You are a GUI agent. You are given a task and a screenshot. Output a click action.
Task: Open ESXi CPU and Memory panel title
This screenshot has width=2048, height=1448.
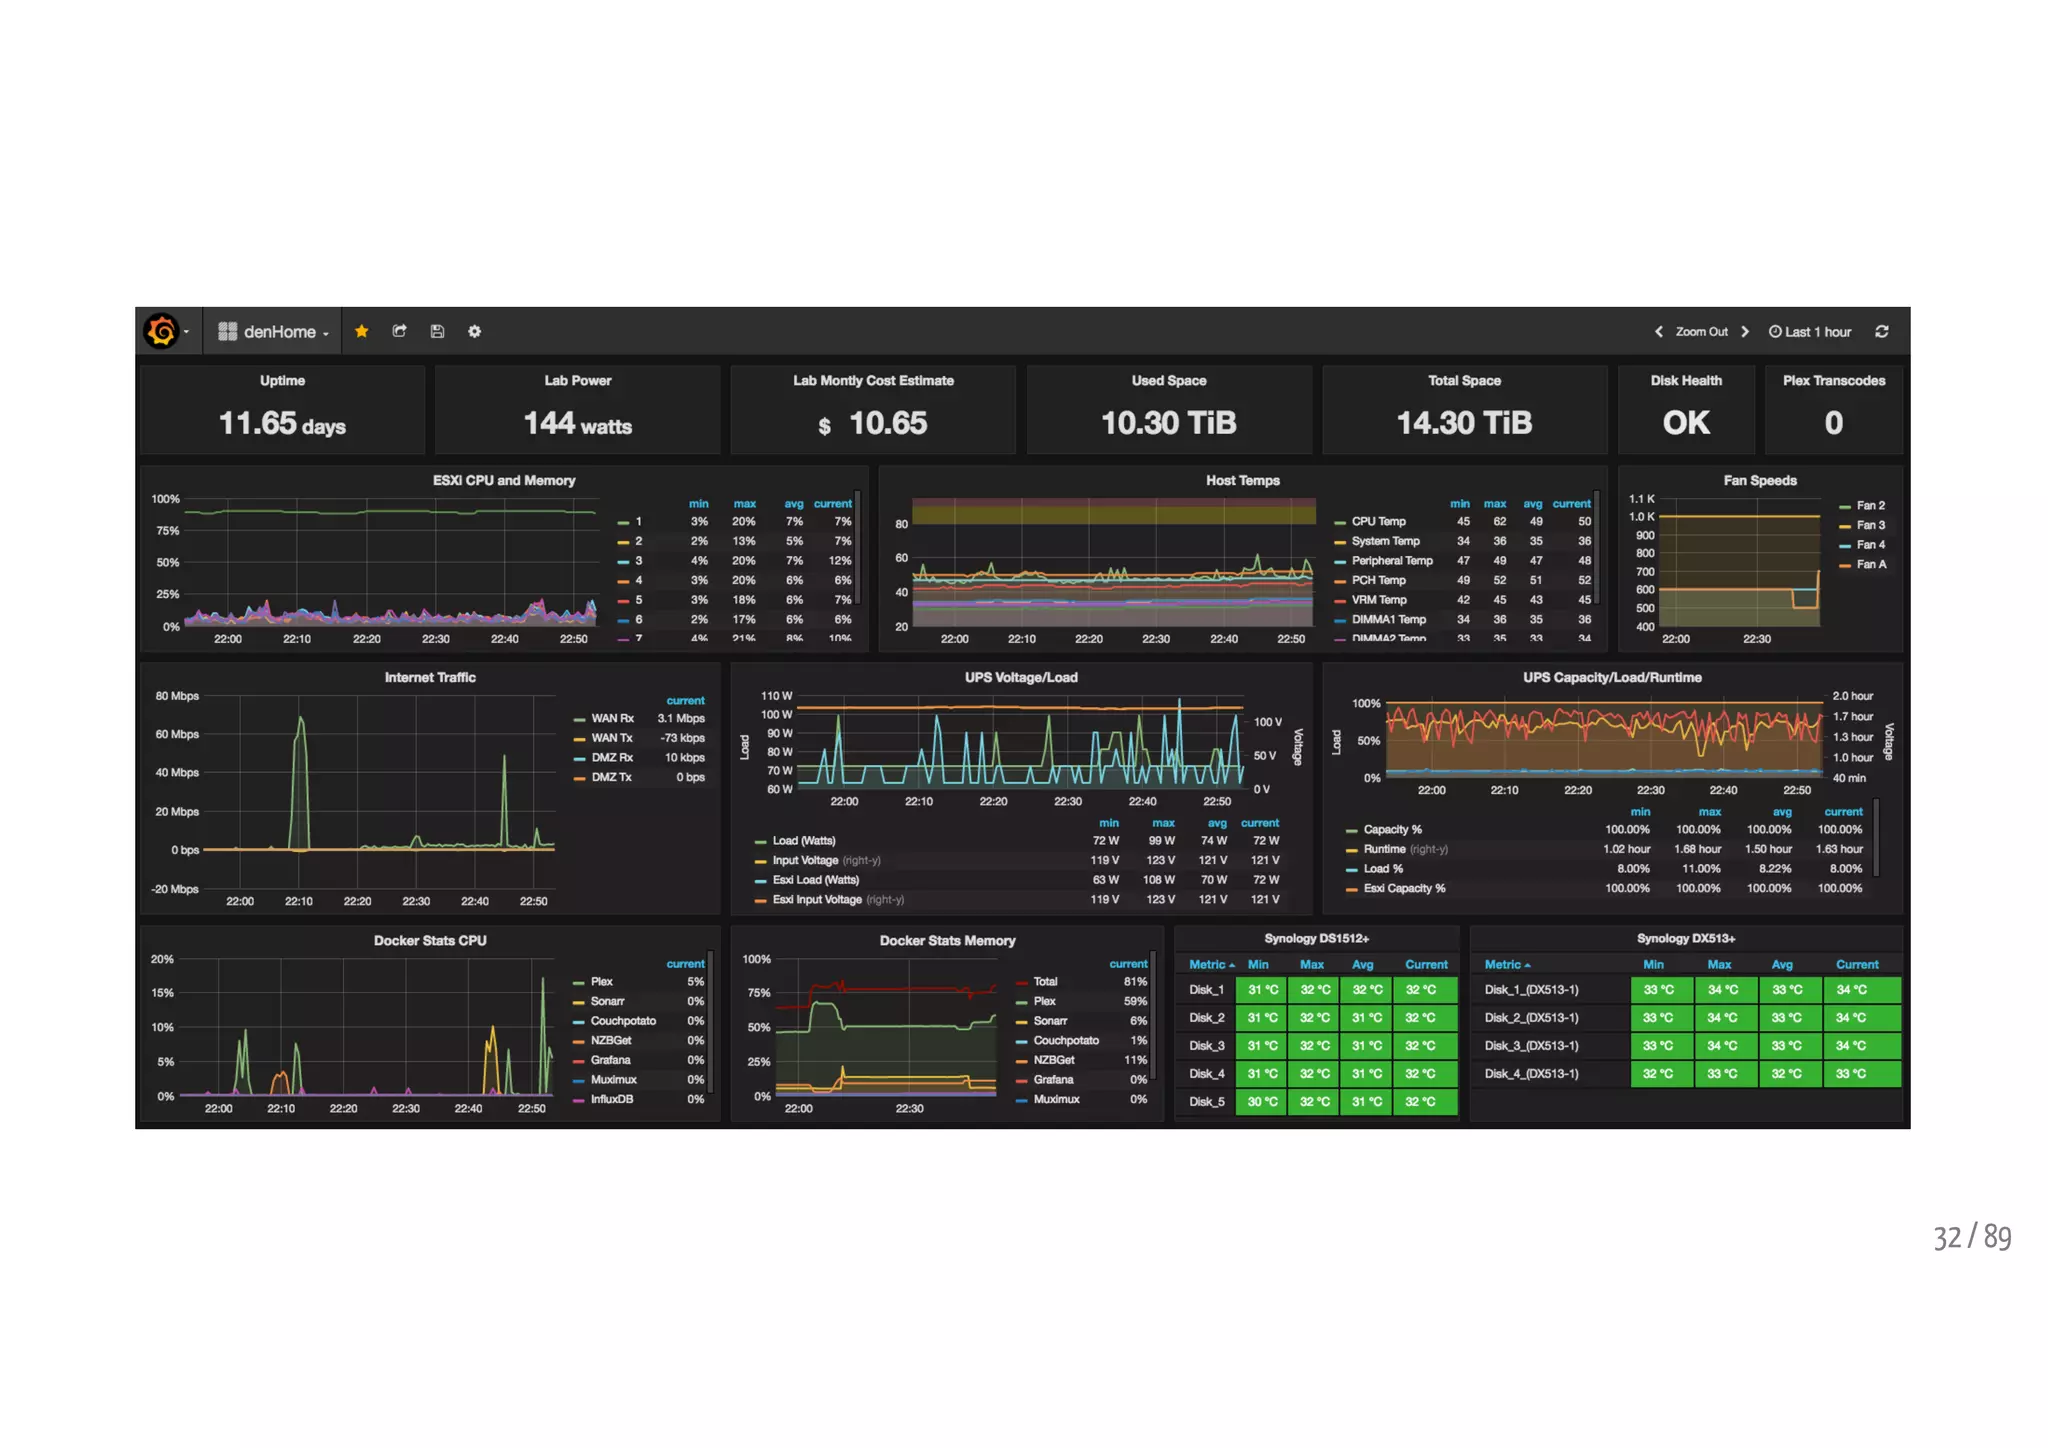[503, 480]
